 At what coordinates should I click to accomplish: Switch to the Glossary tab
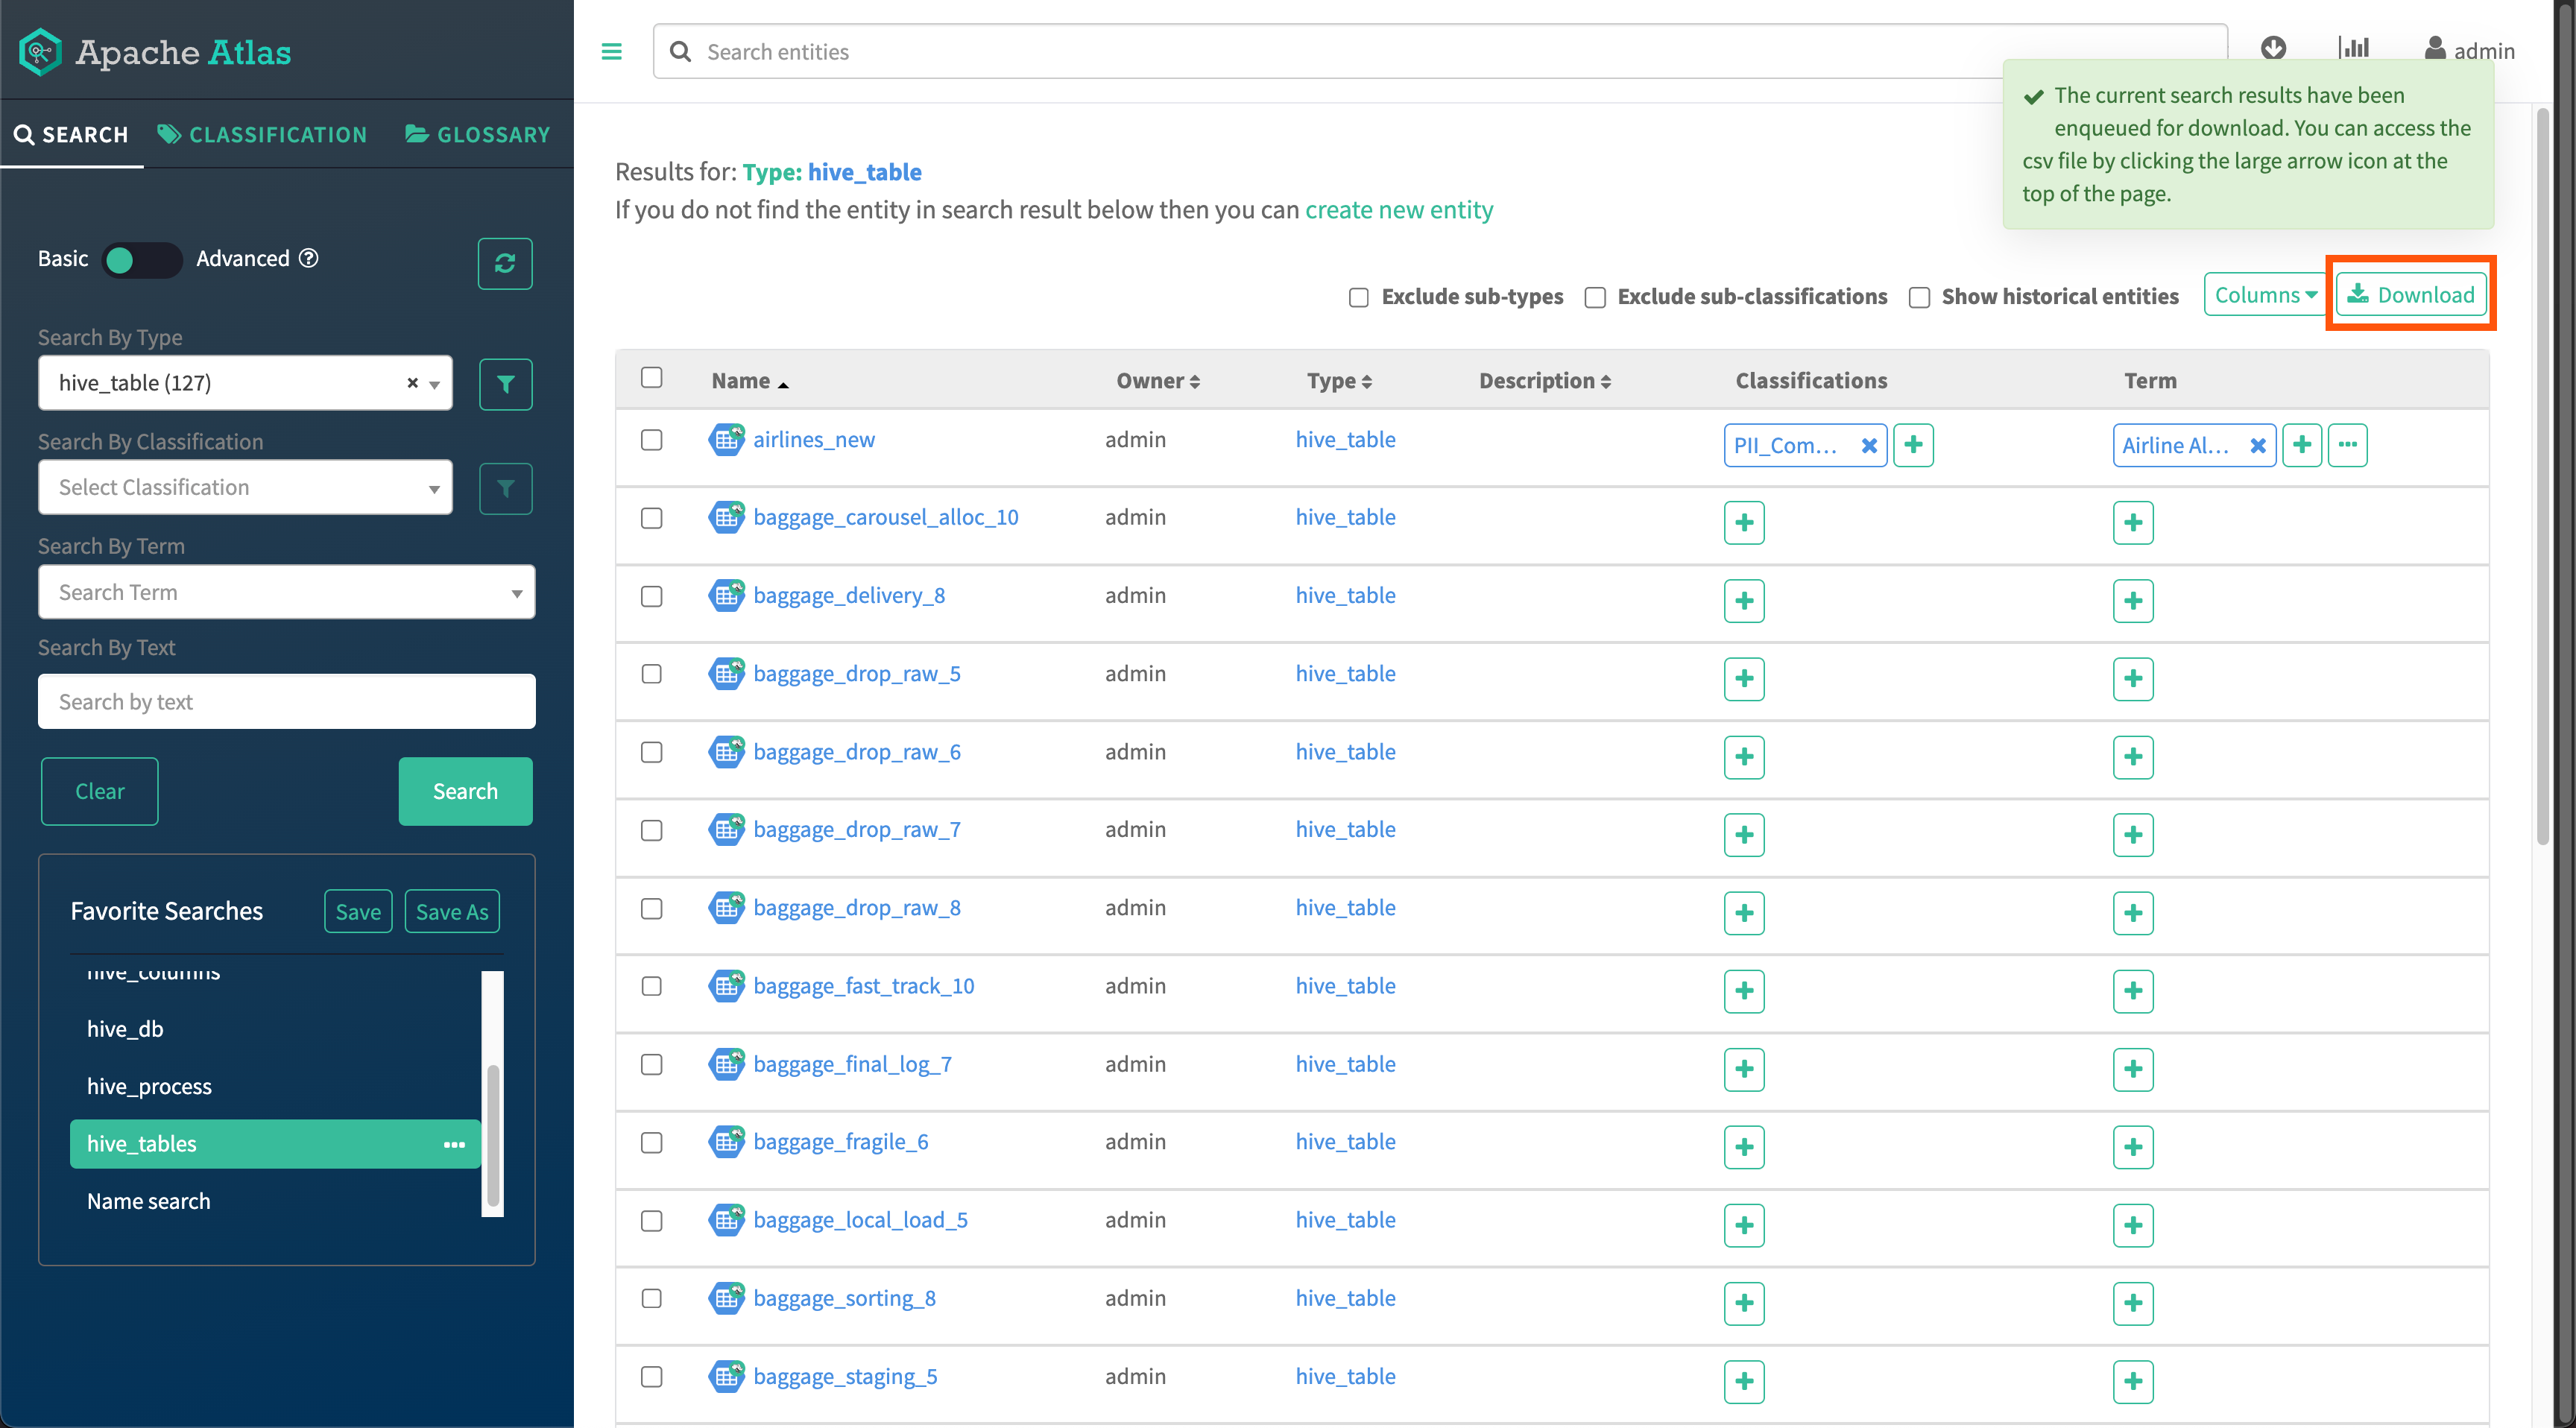(478, 134)
